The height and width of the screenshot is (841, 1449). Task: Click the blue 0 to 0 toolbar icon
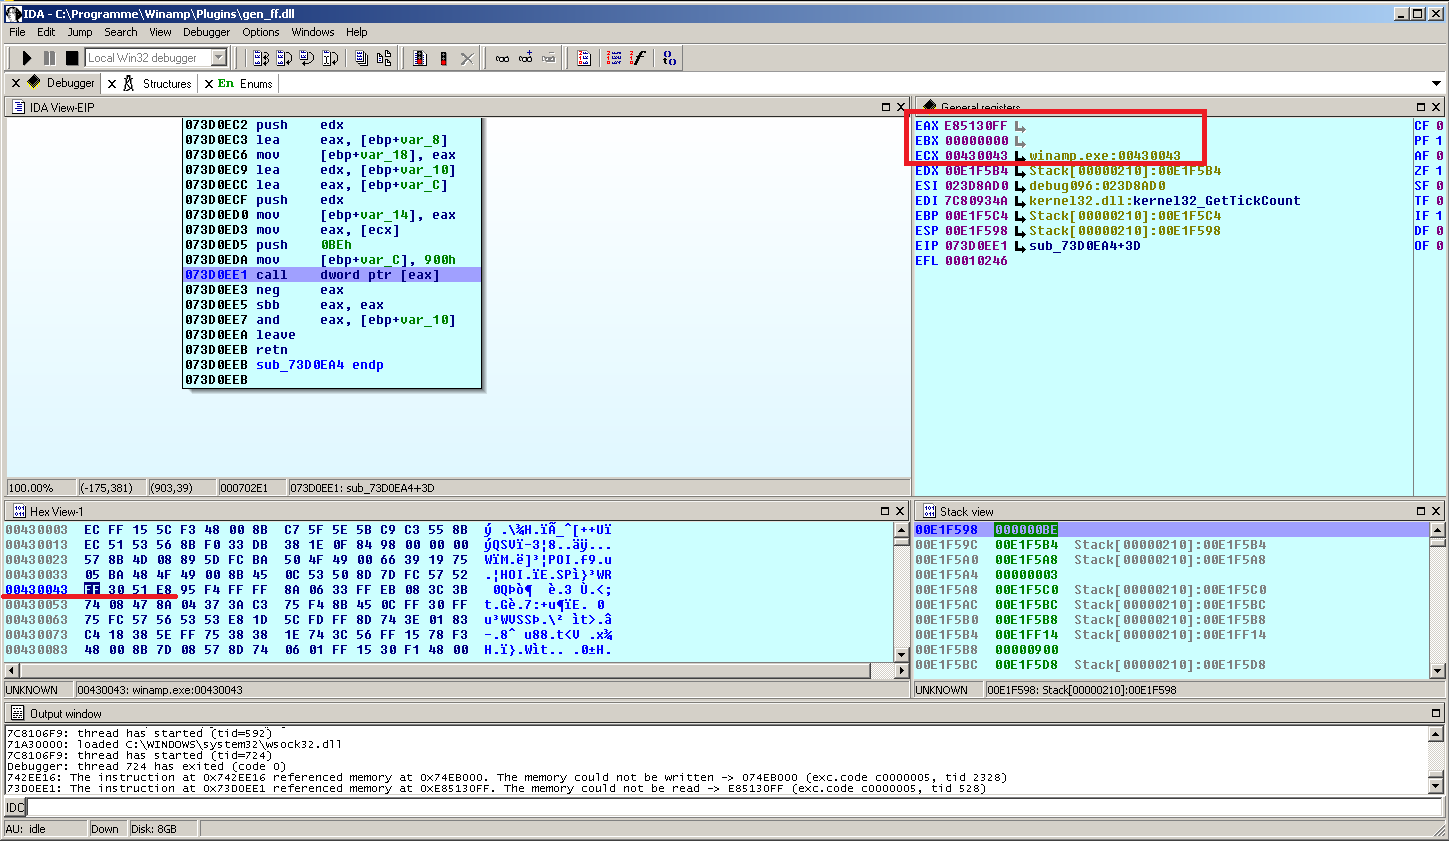point(669,58)
